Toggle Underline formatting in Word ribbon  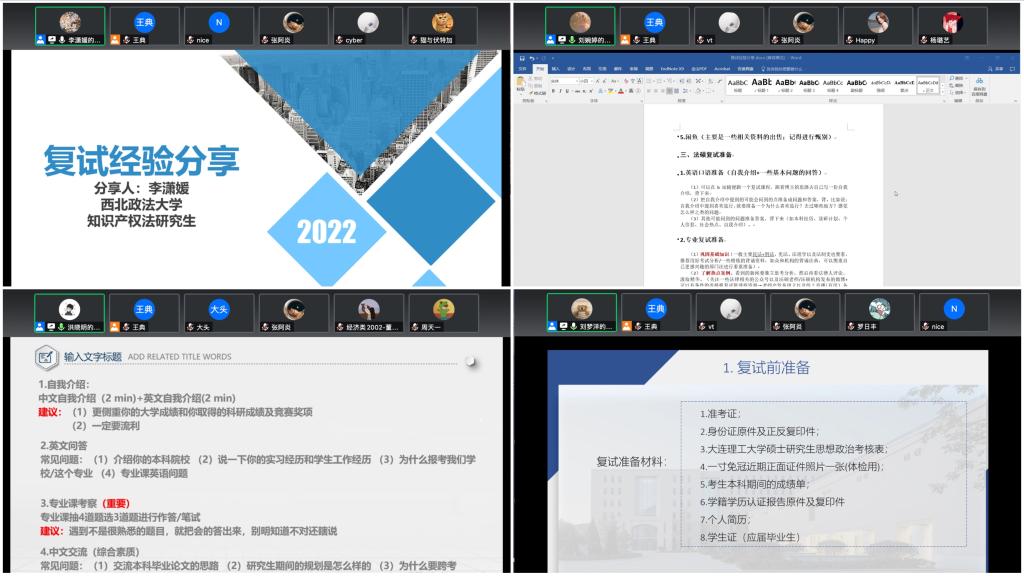(x=566, y=90)
